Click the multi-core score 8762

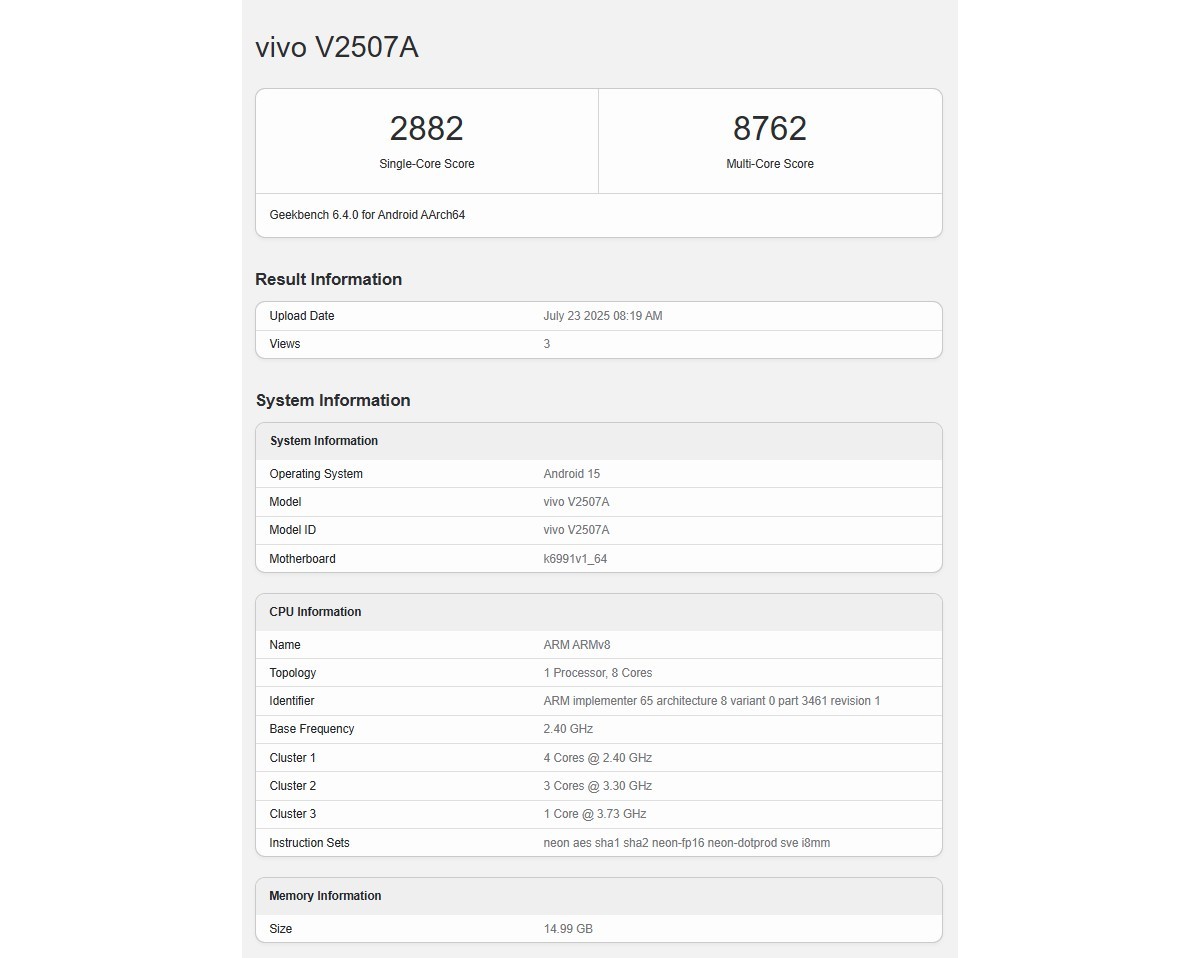tap(769, 129)
